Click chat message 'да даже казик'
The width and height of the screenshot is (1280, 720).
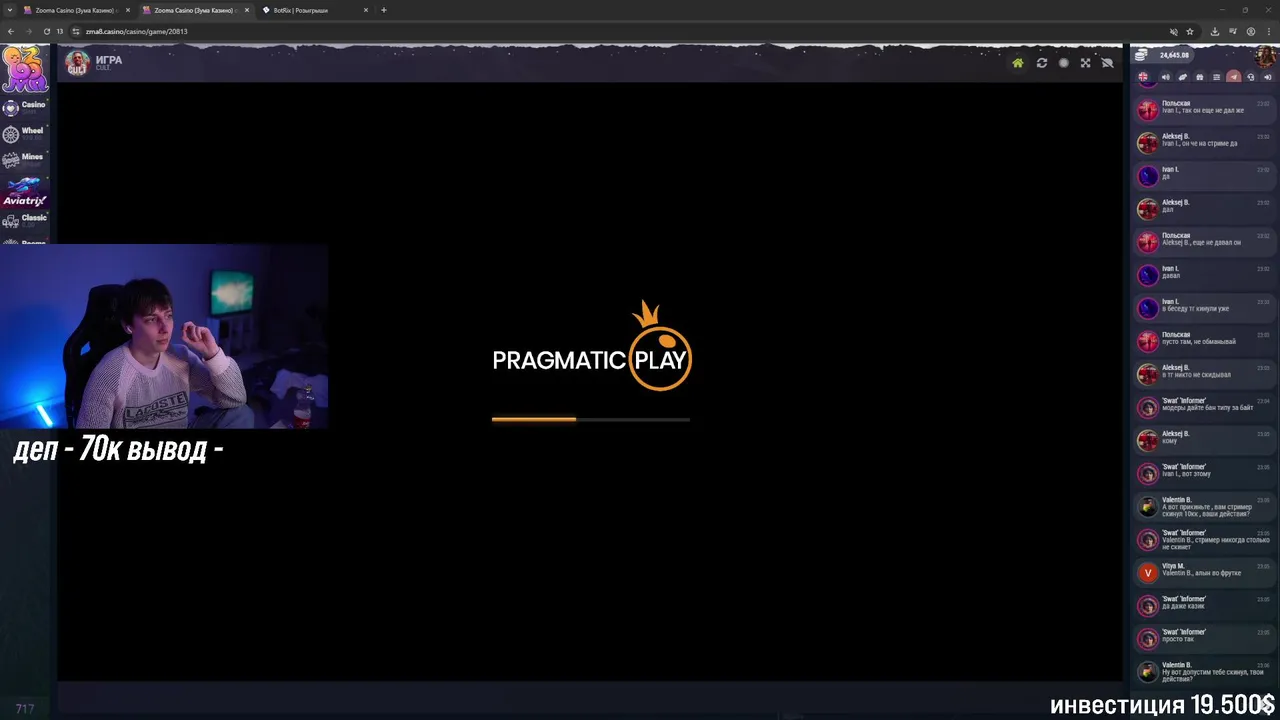coord(1183,606)
